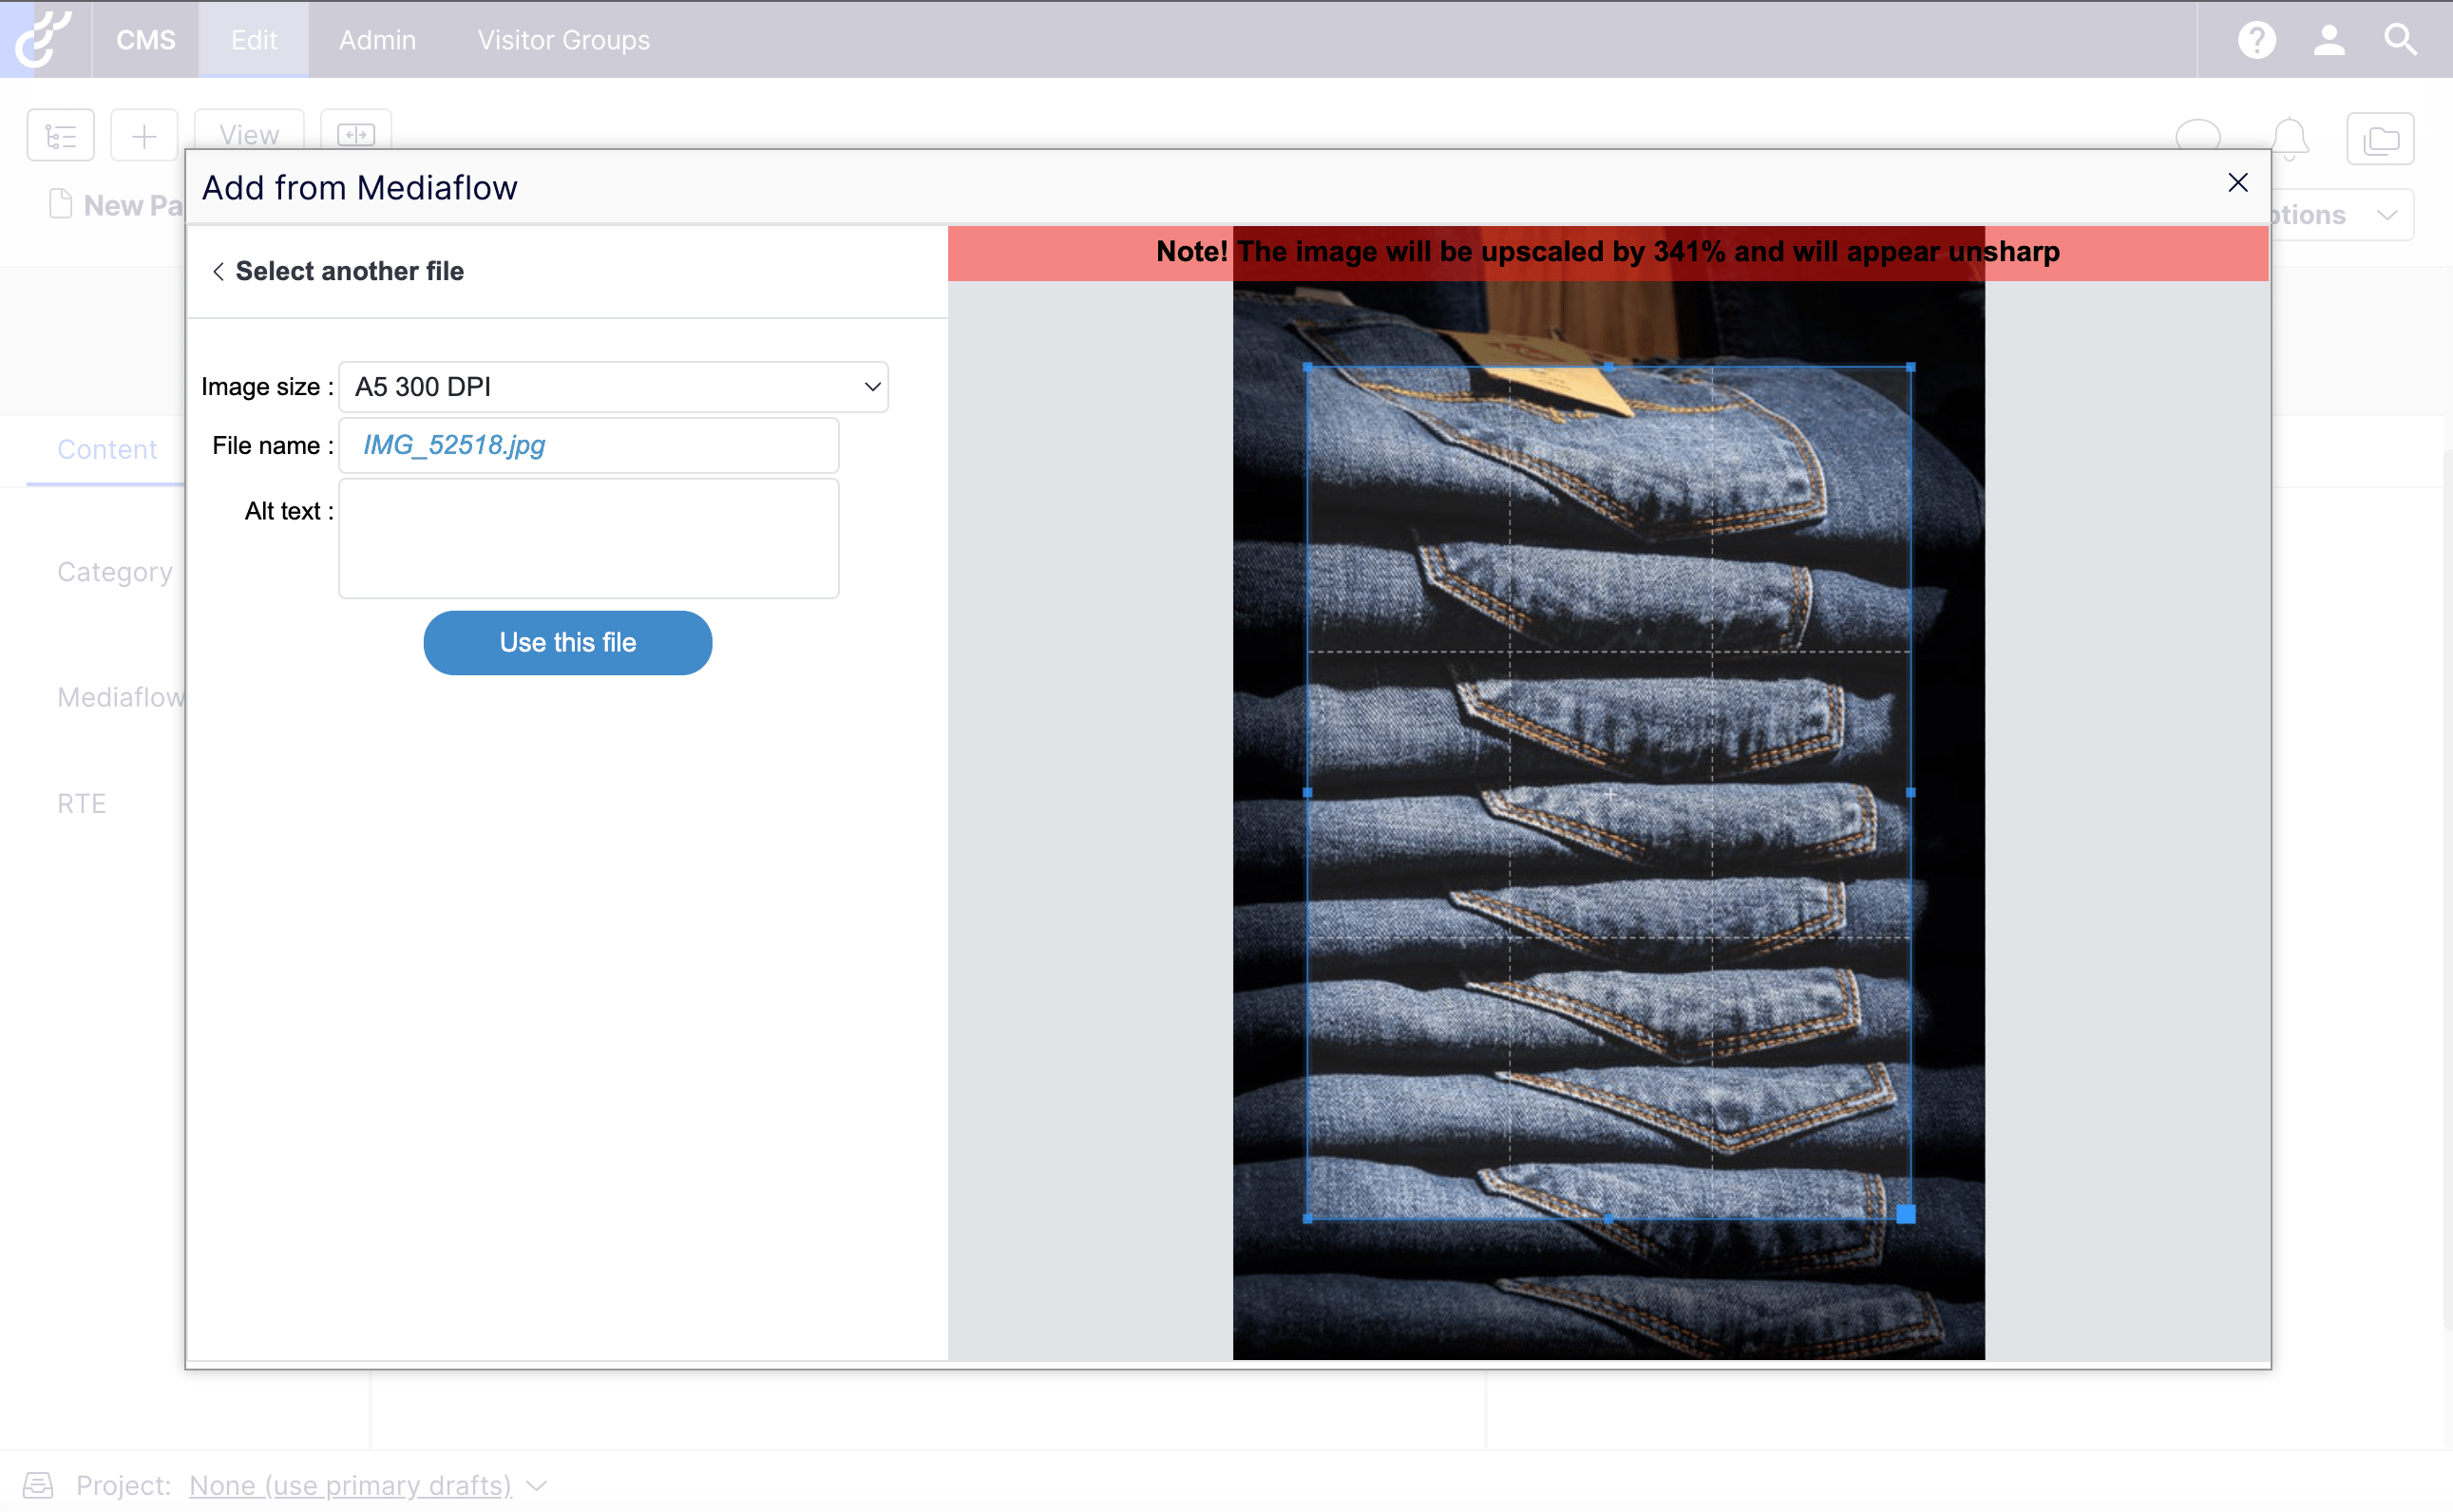Open the help question mark icon
Screen dimensions: 2453x1512
click(2255, 39)
